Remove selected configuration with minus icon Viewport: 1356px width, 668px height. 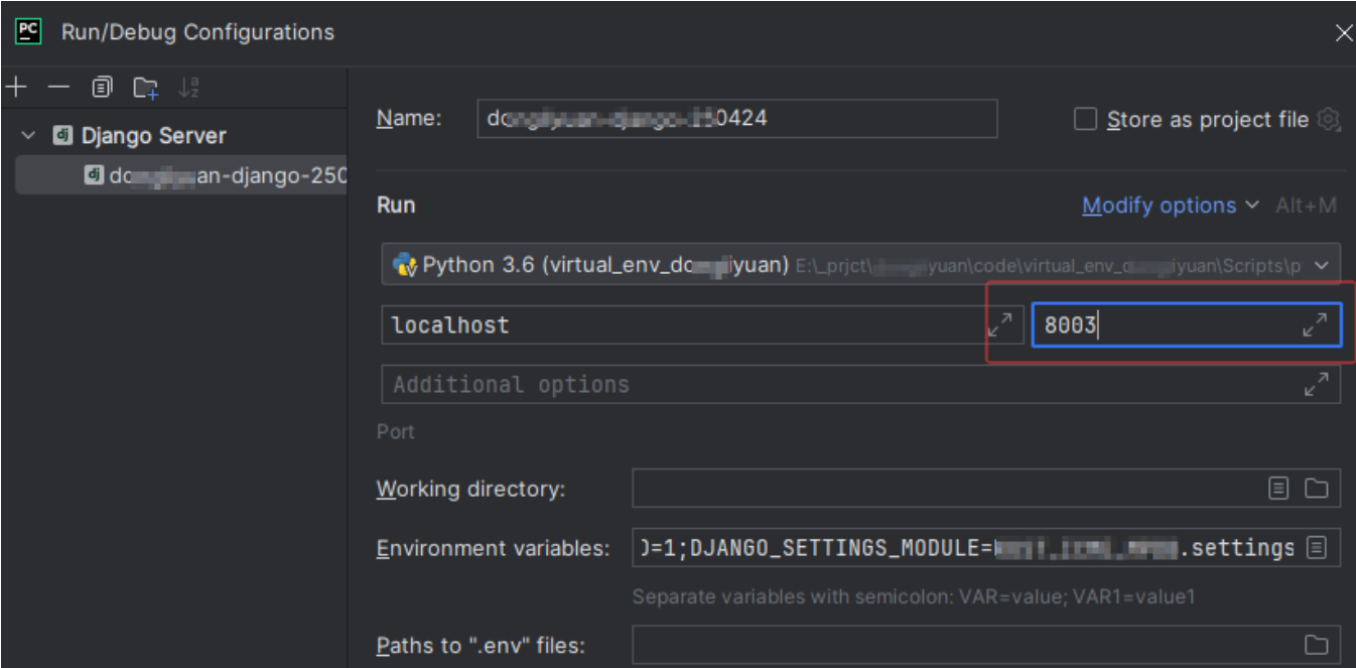click(x=59, y=88)
